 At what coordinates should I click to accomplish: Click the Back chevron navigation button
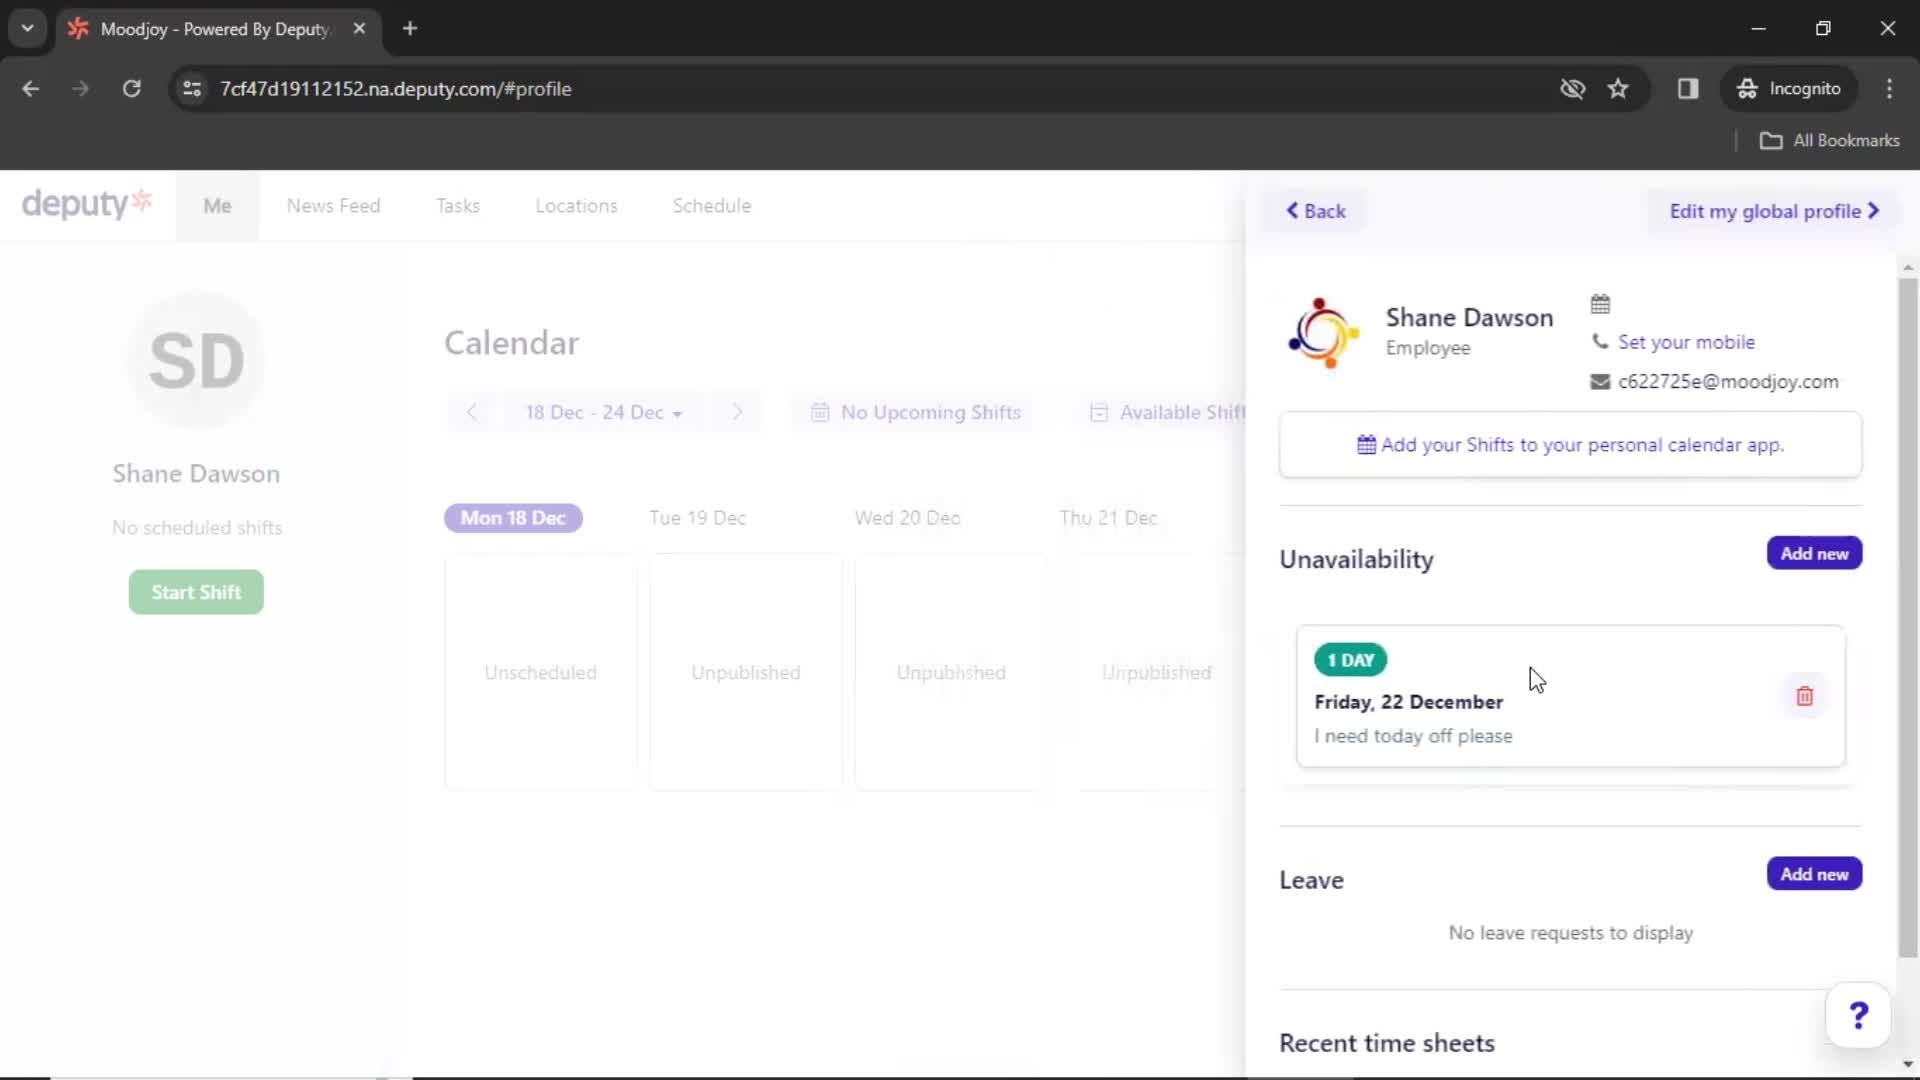pyautogui.click(x=1315, y=211)
